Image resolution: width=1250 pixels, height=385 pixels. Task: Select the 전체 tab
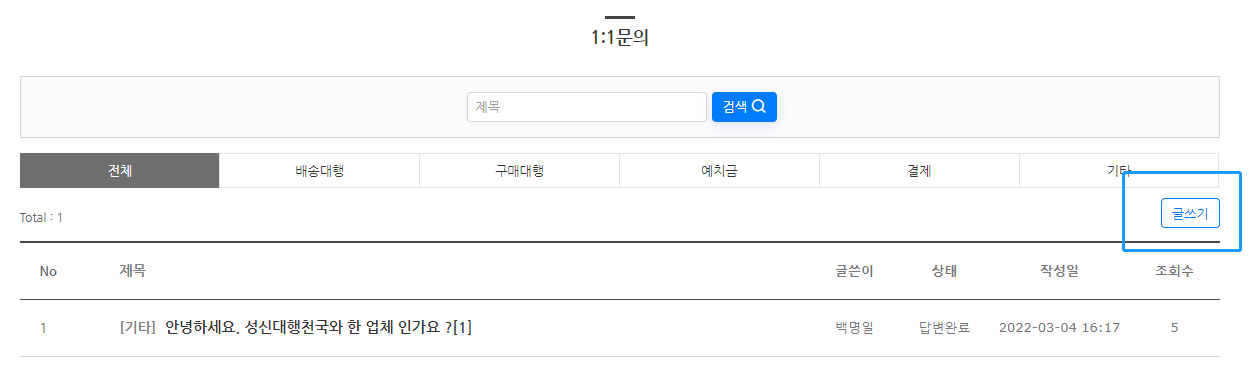click(x=120, y=170)
